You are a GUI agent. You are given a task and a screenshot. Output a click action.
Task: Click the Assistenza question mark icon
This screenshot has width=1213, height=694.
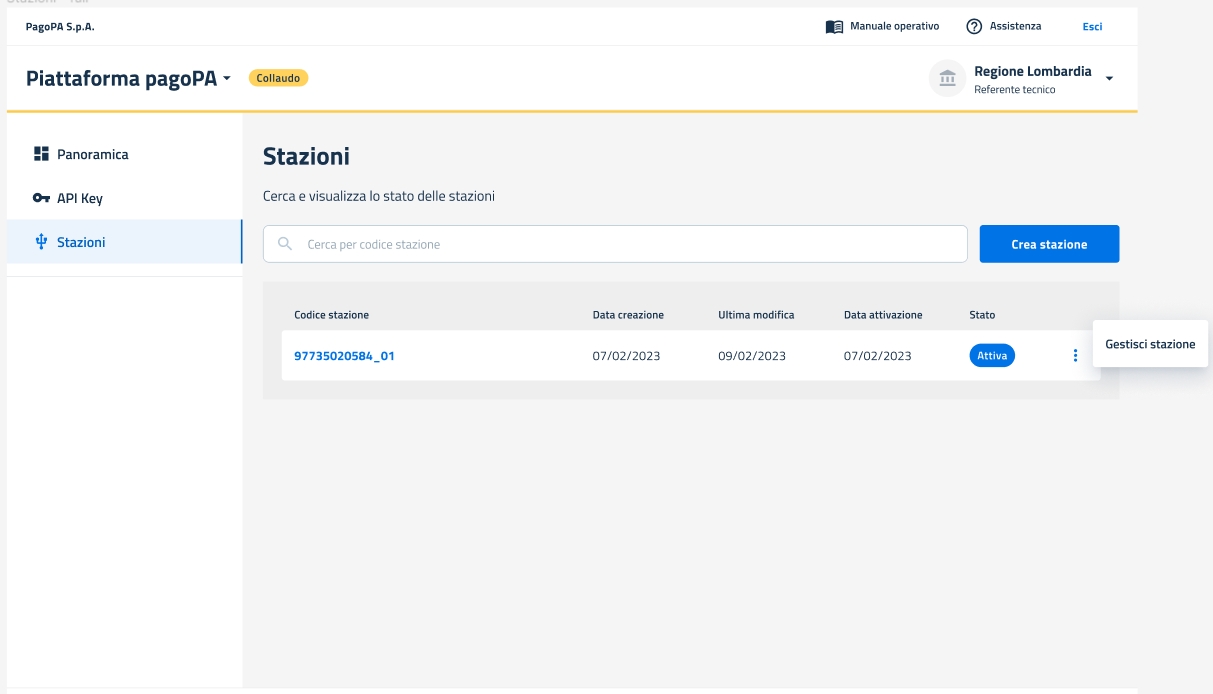tap(974, 27)
